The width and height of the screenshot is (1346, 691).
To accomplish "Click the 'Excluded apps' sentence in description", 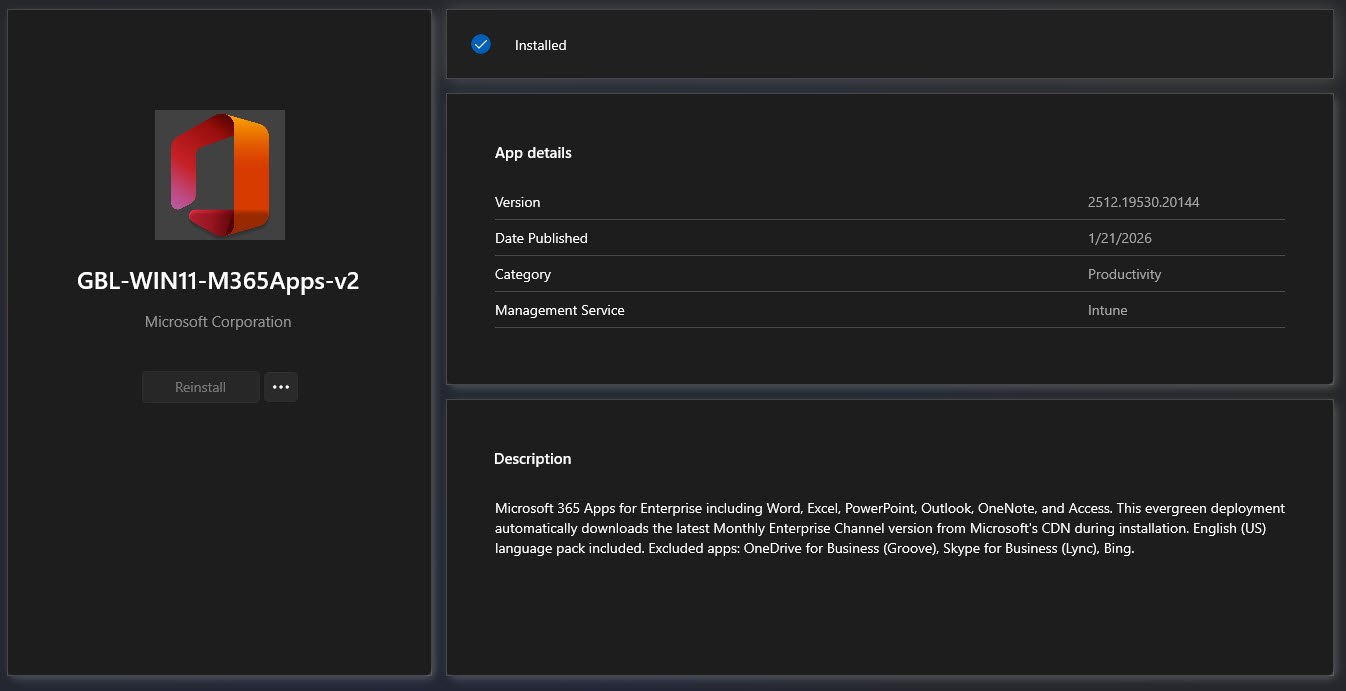I will coord(890,548).
